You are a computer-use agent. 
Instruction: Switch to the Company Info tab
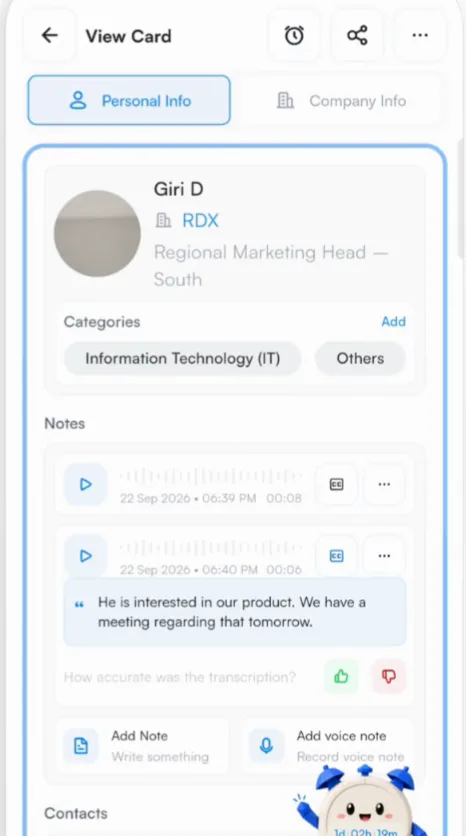coord(341,100)
